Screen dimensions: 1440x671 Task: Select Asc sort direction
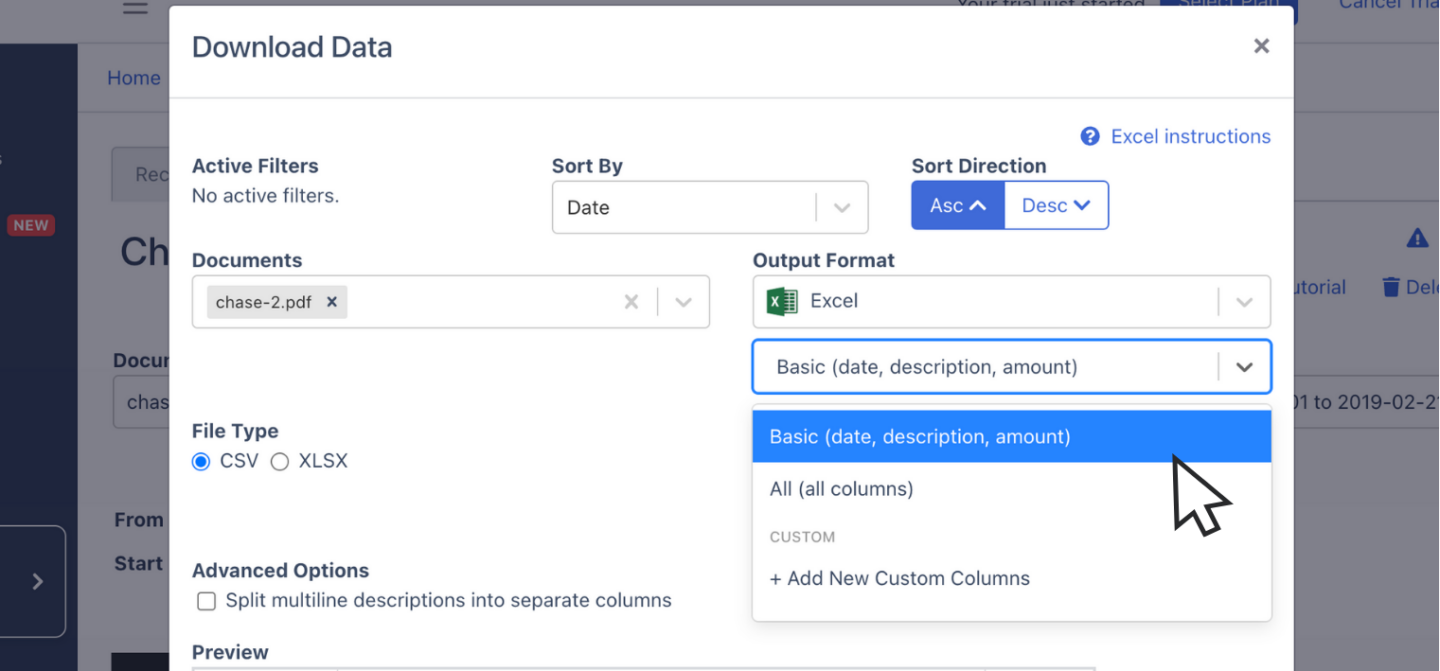click(958, 205)
